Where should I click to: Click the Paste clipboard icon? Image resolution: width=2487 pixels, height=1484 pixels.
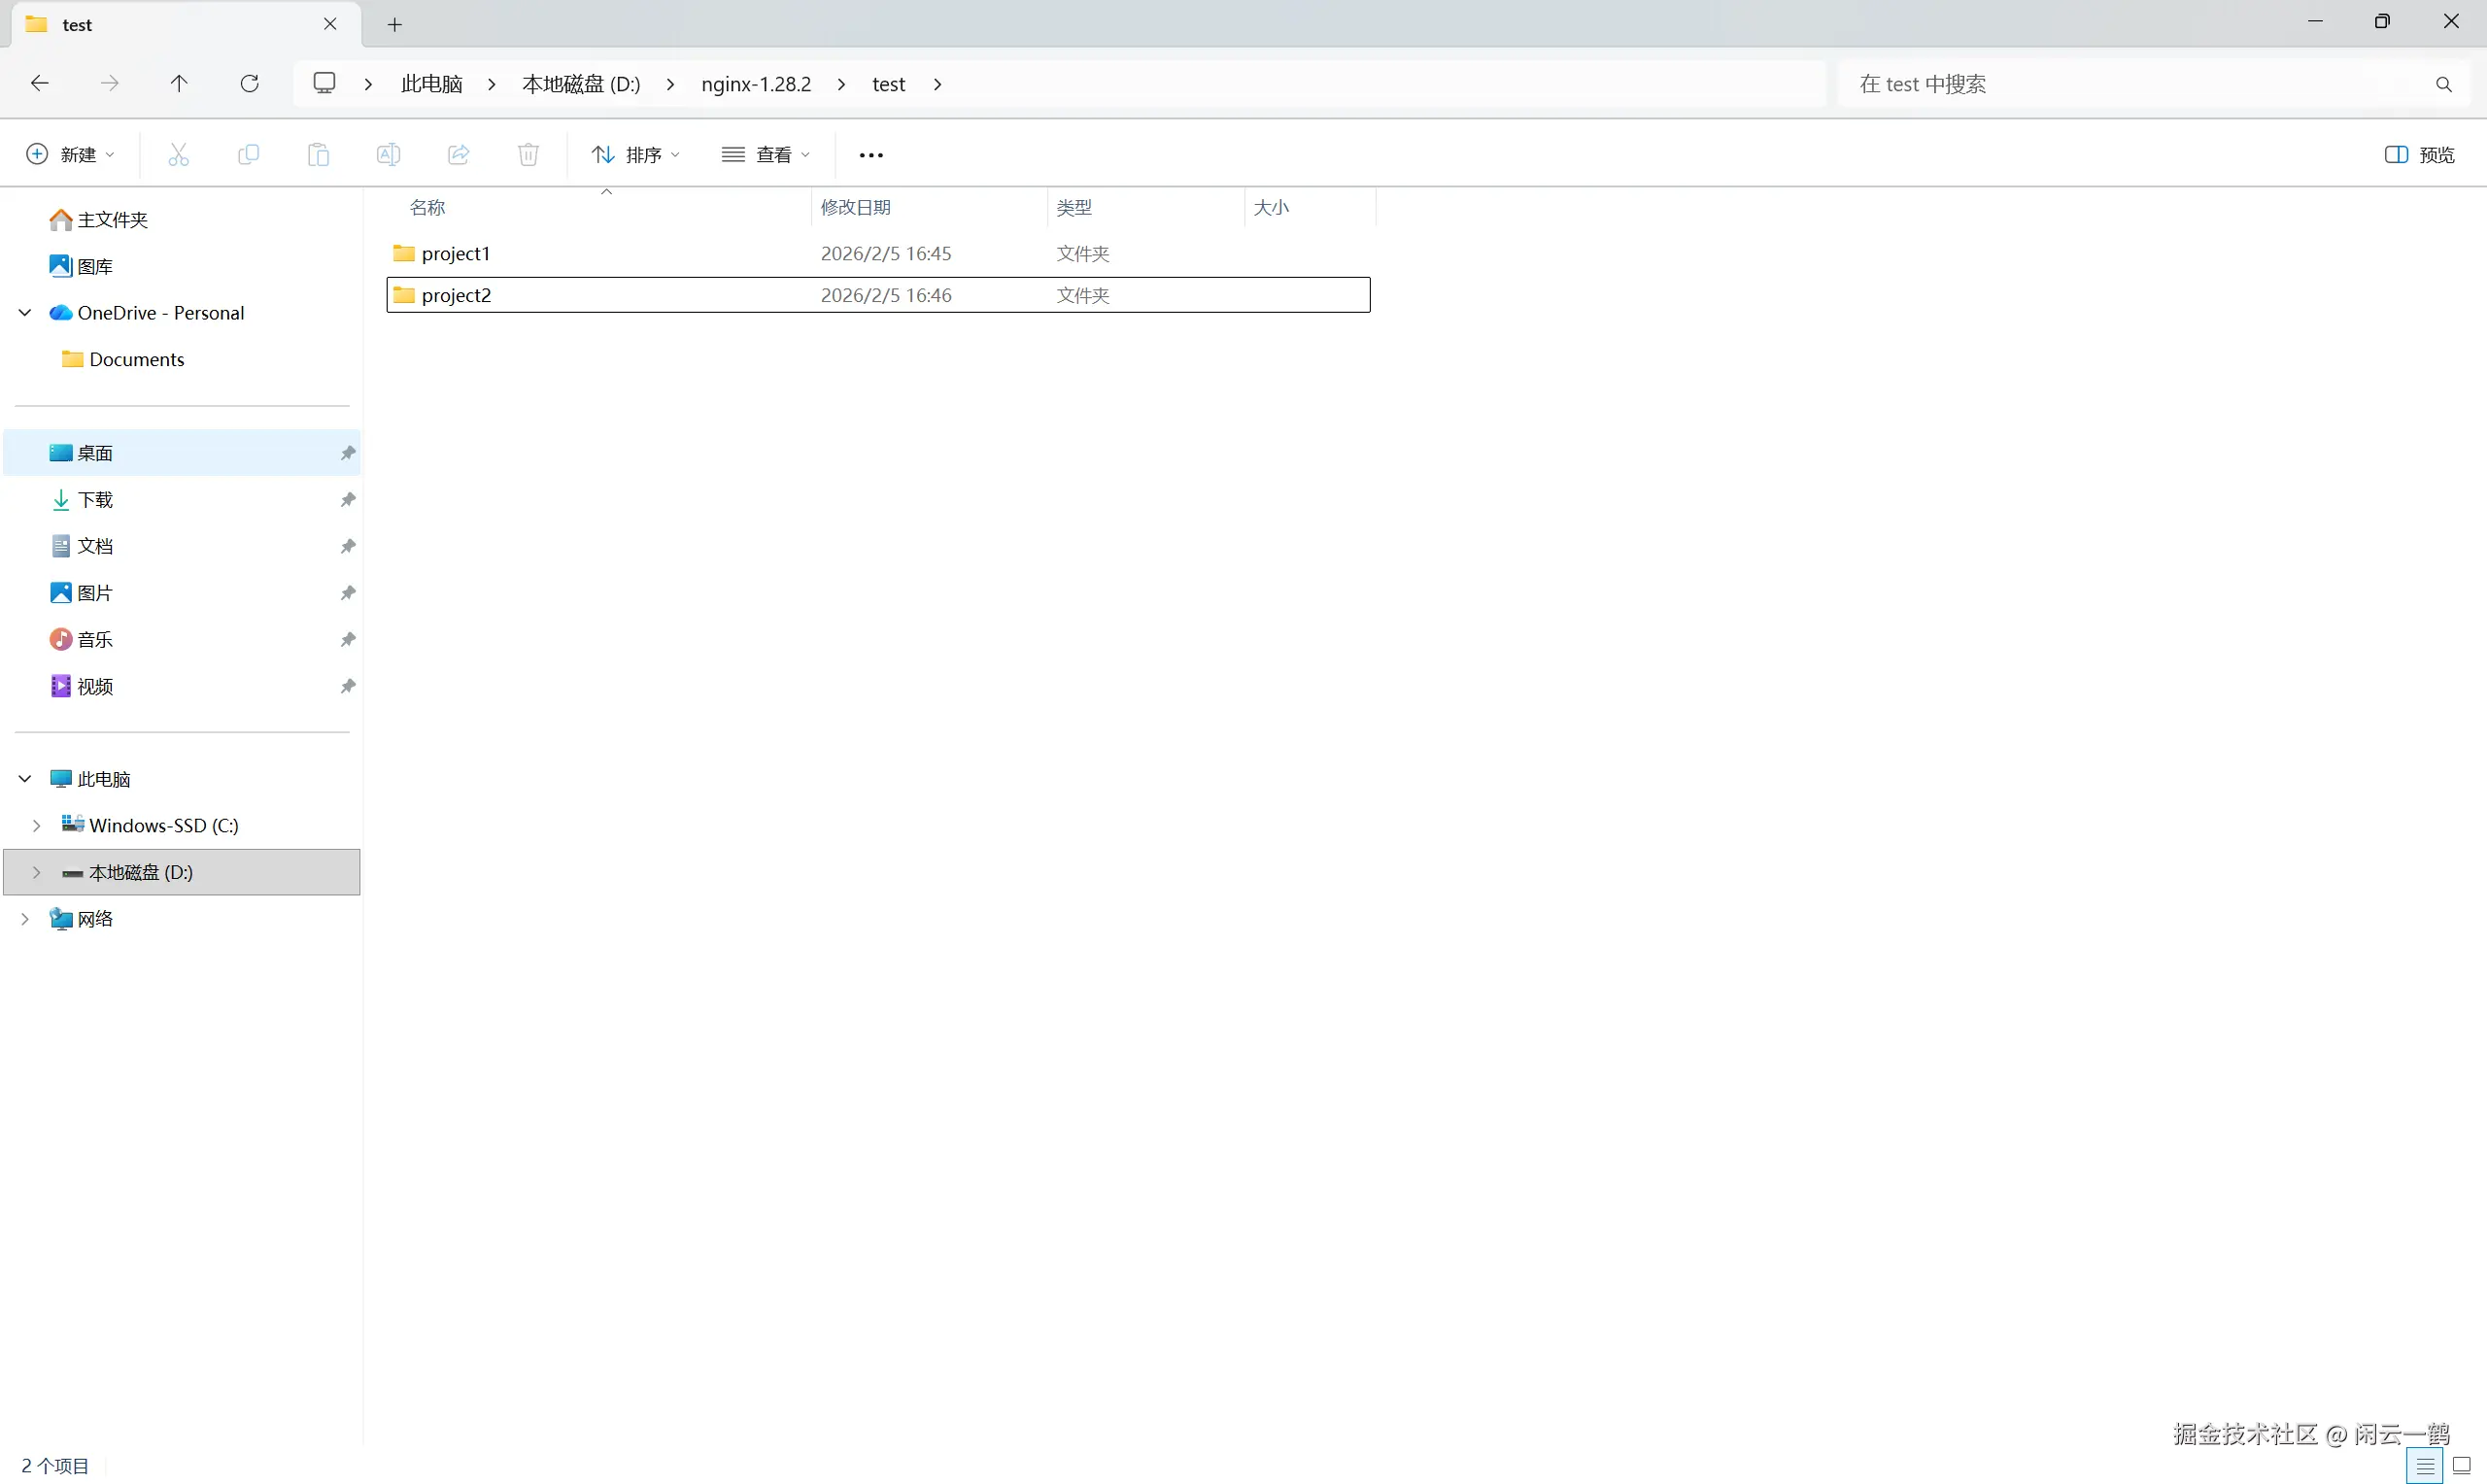[x=318, y=154]
